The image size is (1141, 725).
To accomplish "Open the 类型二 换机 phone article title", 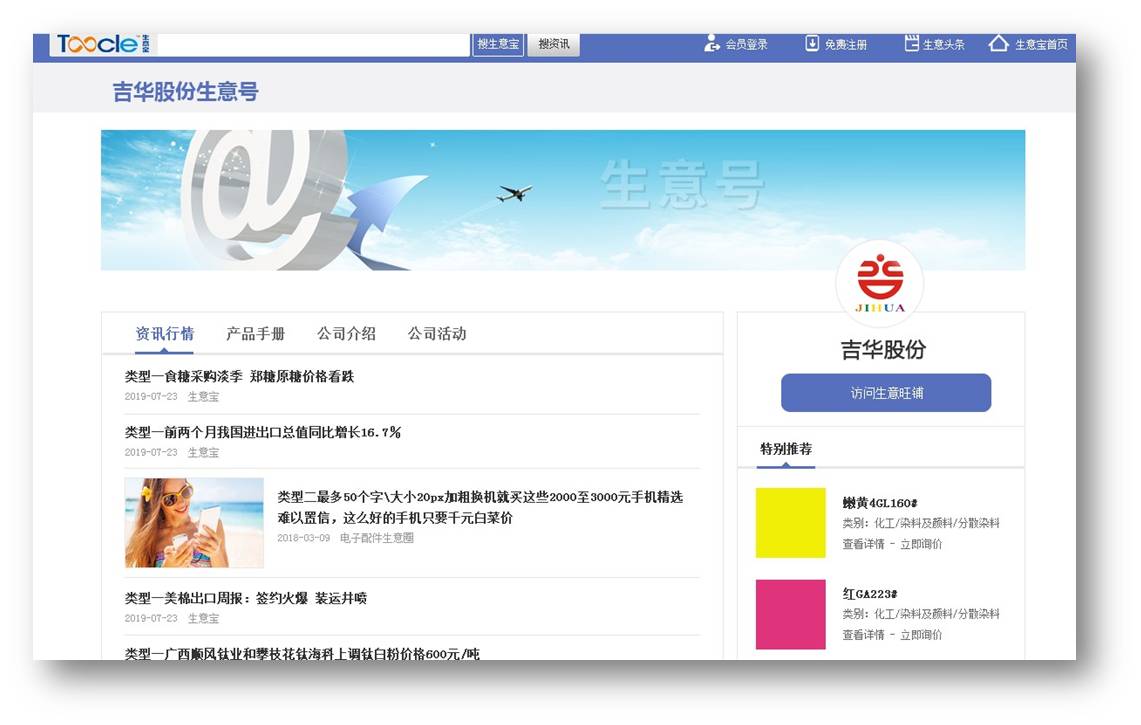I will tap(480, 507).
